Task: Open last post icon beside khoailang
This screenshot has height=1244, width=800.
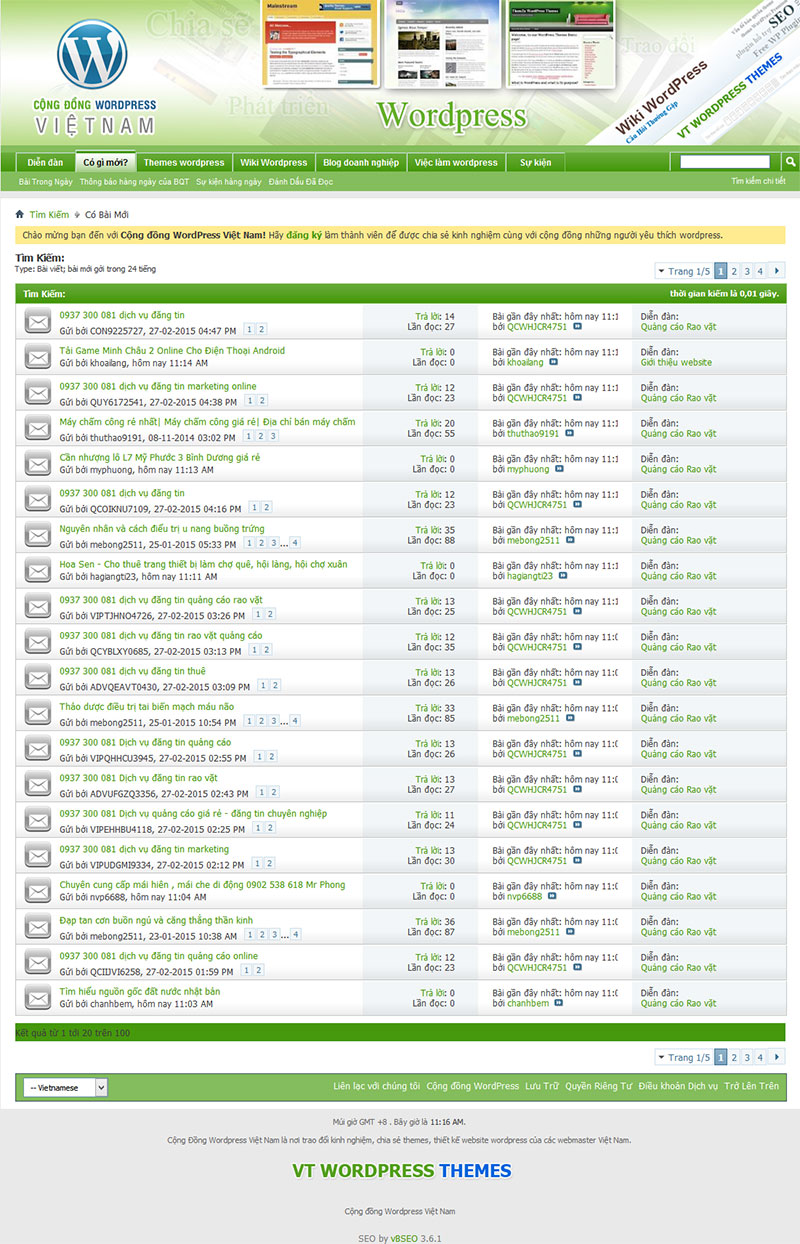Action: (x=553, y=363)
